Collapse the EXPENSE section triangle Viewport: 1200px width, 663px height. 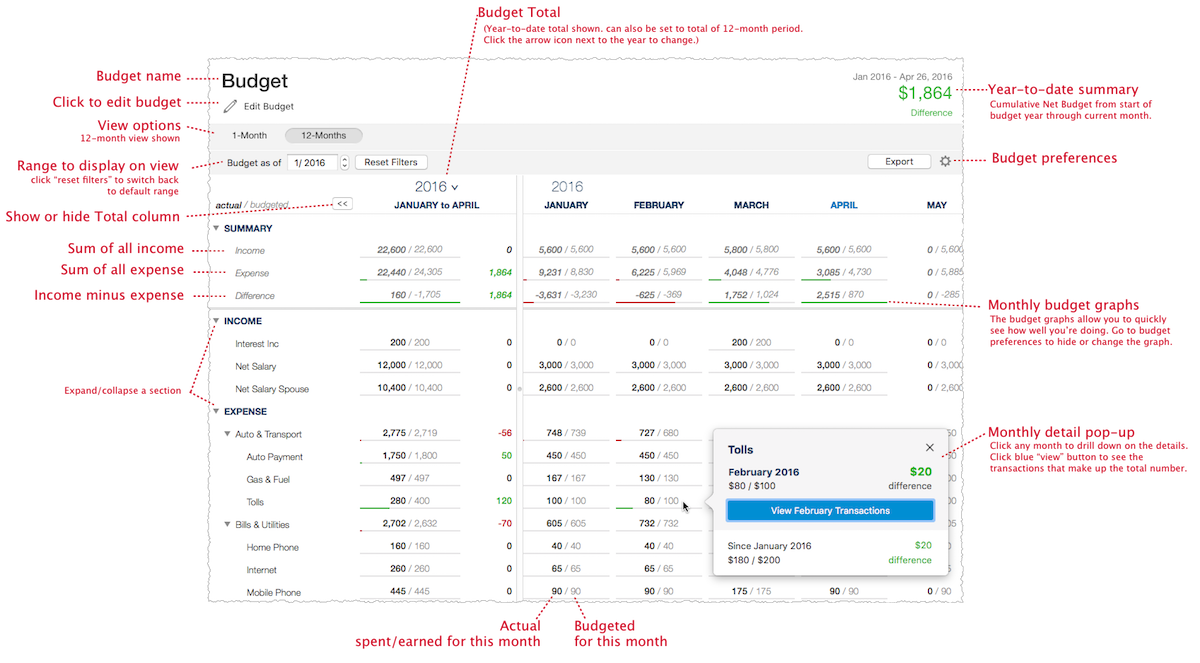click(215, 411)
